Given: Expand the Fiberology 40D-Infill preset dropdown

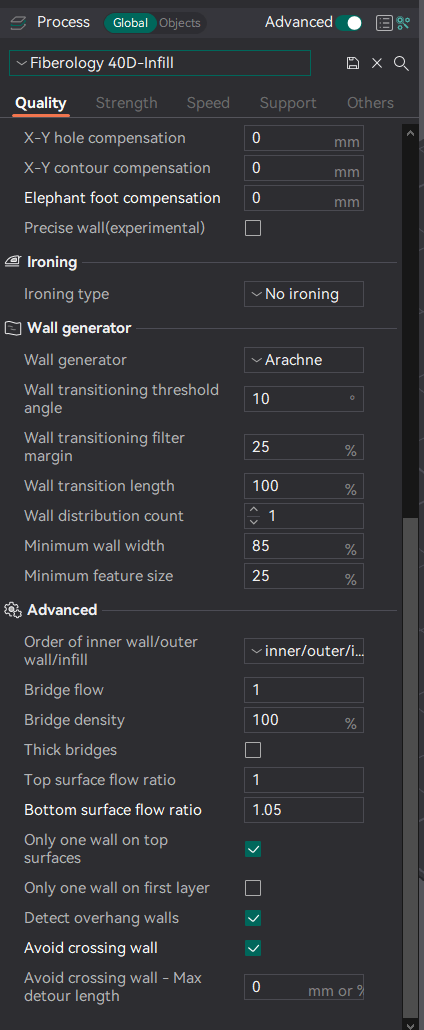Looking at the screenshot, I should tap(160, 63).
